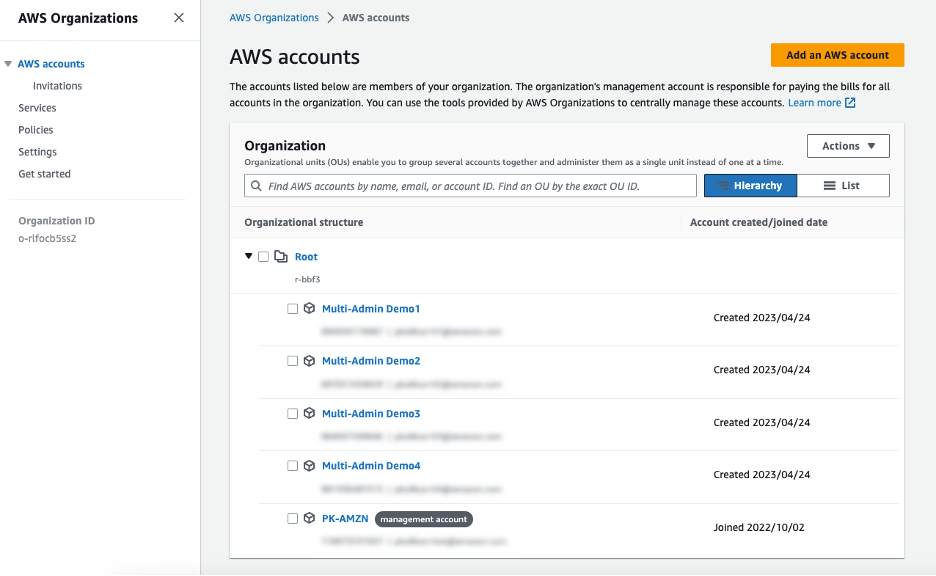Collapse the Root tree with its disclosure triangle
Screen dimensions: 936x576
(248, 256)
